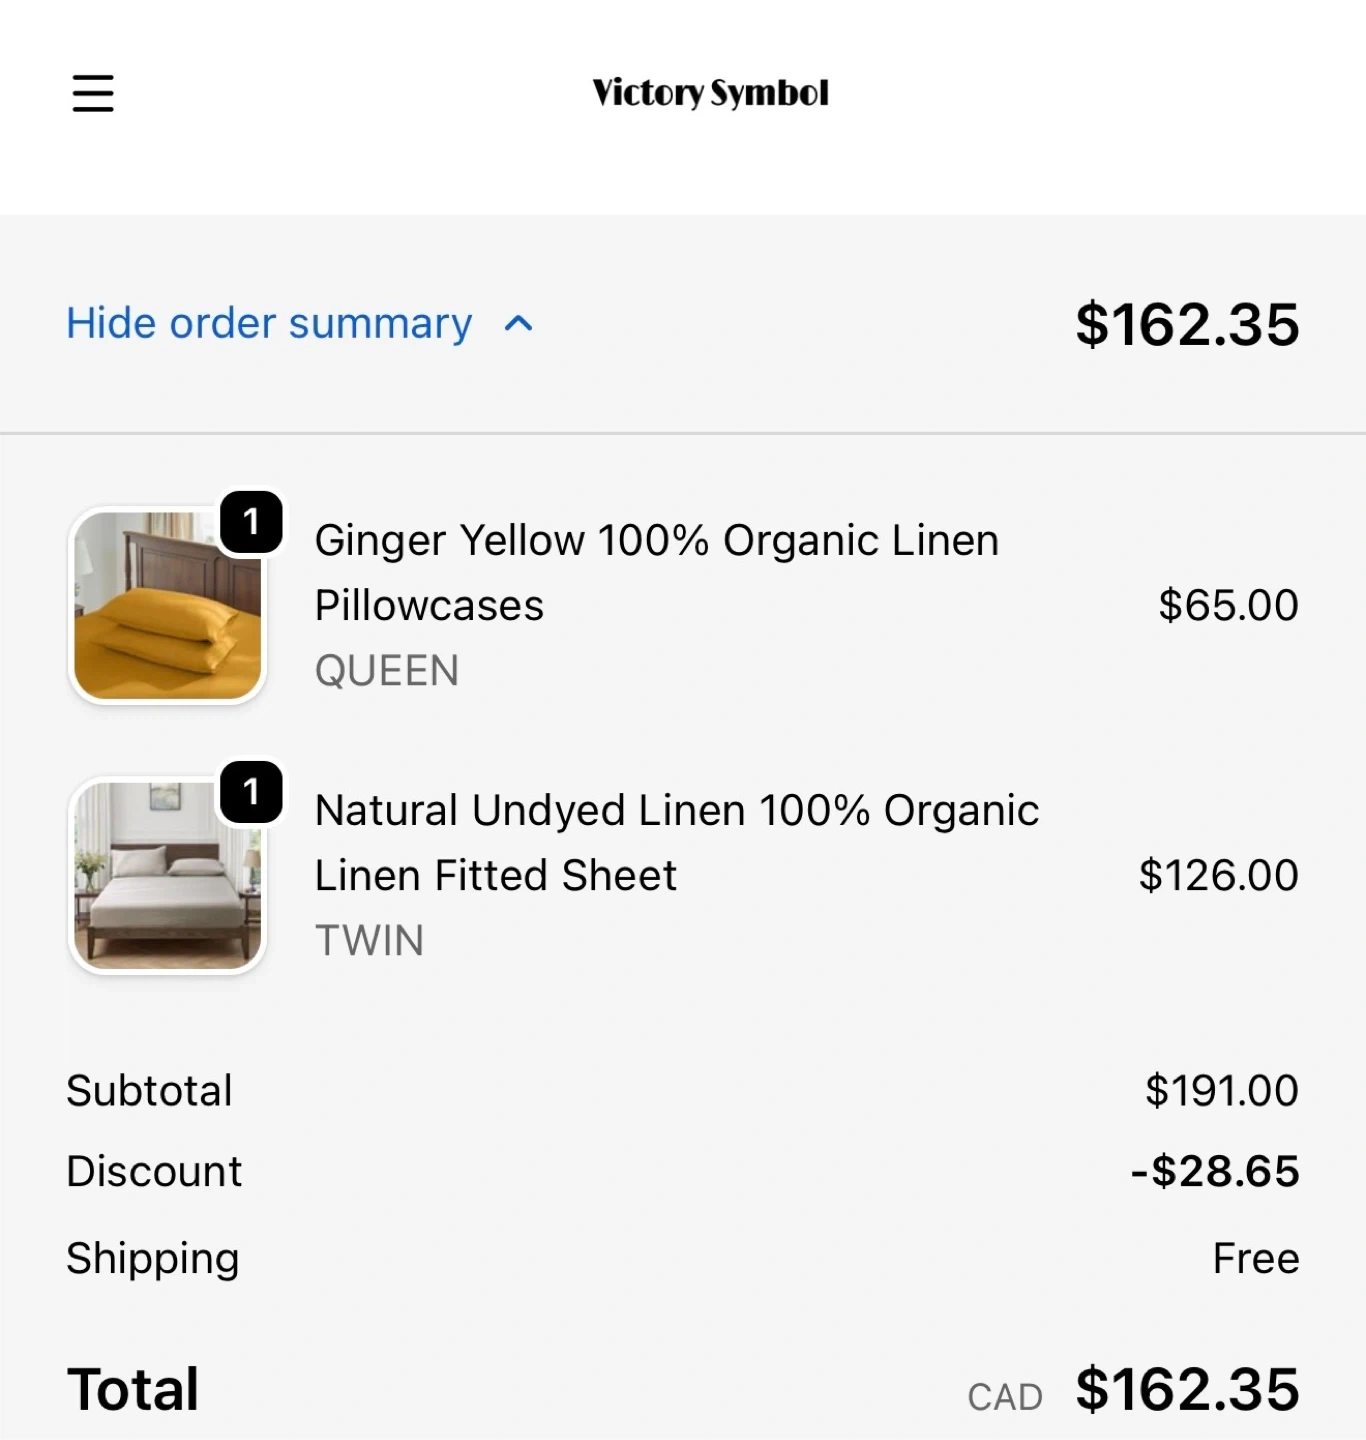Viewport: 1366px width, 1440px height.
Task: Click the QUEEN size label
Action: pos(387,670)
